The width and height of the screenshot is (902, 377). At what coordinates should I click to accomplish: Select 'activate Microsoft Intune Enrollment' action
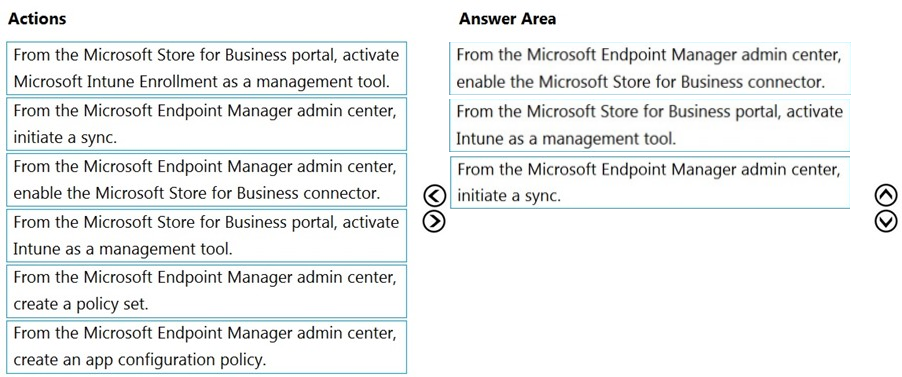click(207, 68)
